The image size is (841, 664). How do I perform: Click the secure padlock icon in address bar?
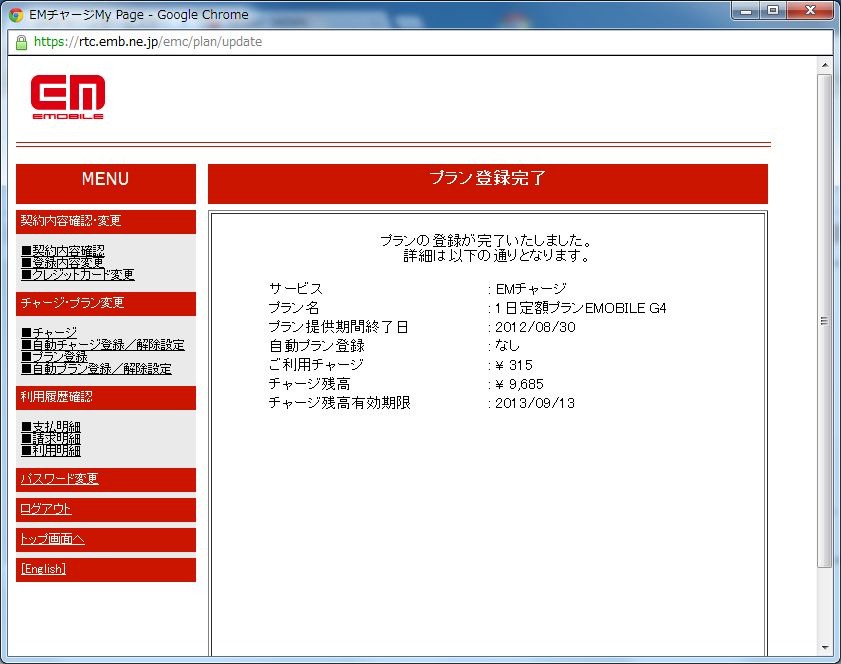tap(21, 42)
